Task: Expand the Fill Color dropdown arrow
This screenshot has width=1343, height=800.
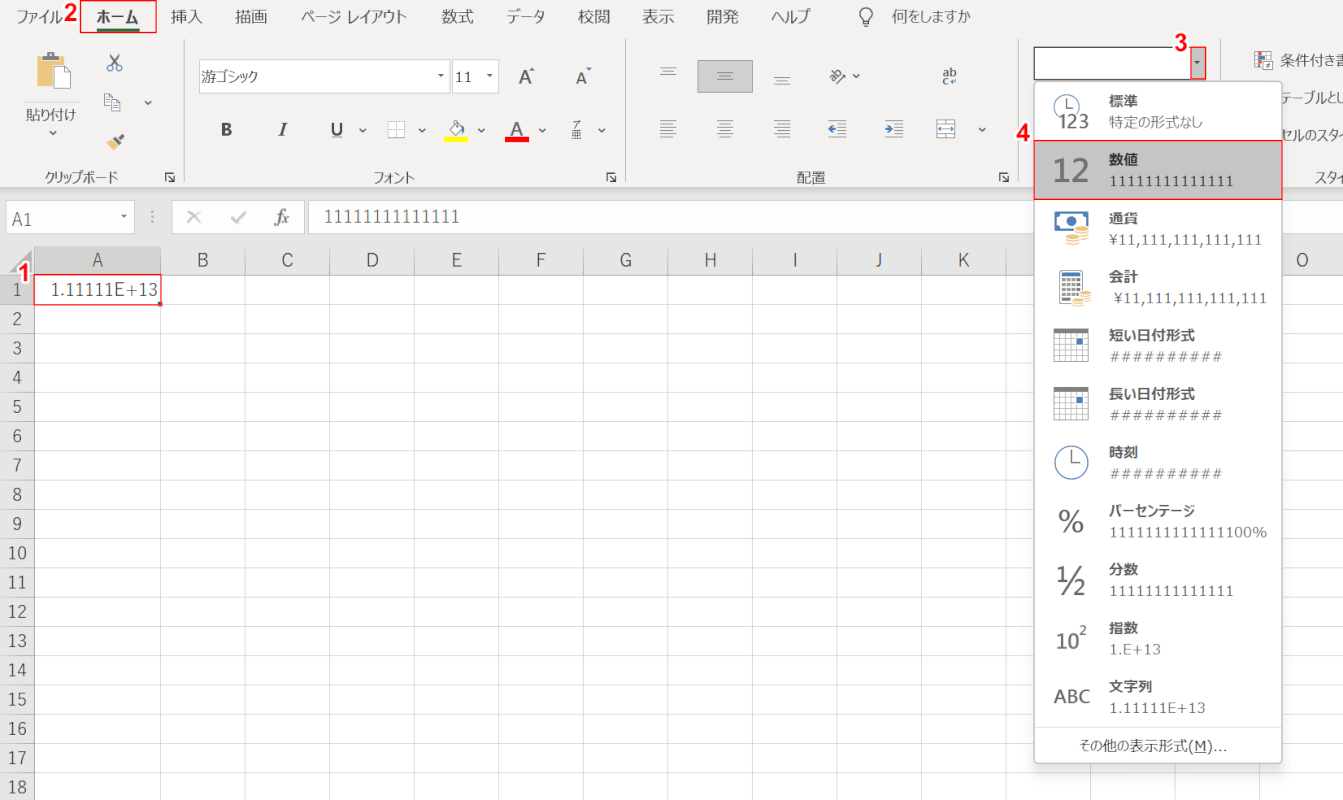Action: [x=481, y=130]
